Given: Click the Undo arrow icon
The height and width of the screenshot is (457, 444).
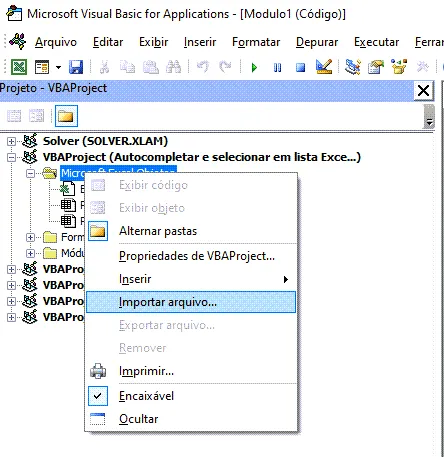Looking at the screenshot, I should (x=202, y=67).
